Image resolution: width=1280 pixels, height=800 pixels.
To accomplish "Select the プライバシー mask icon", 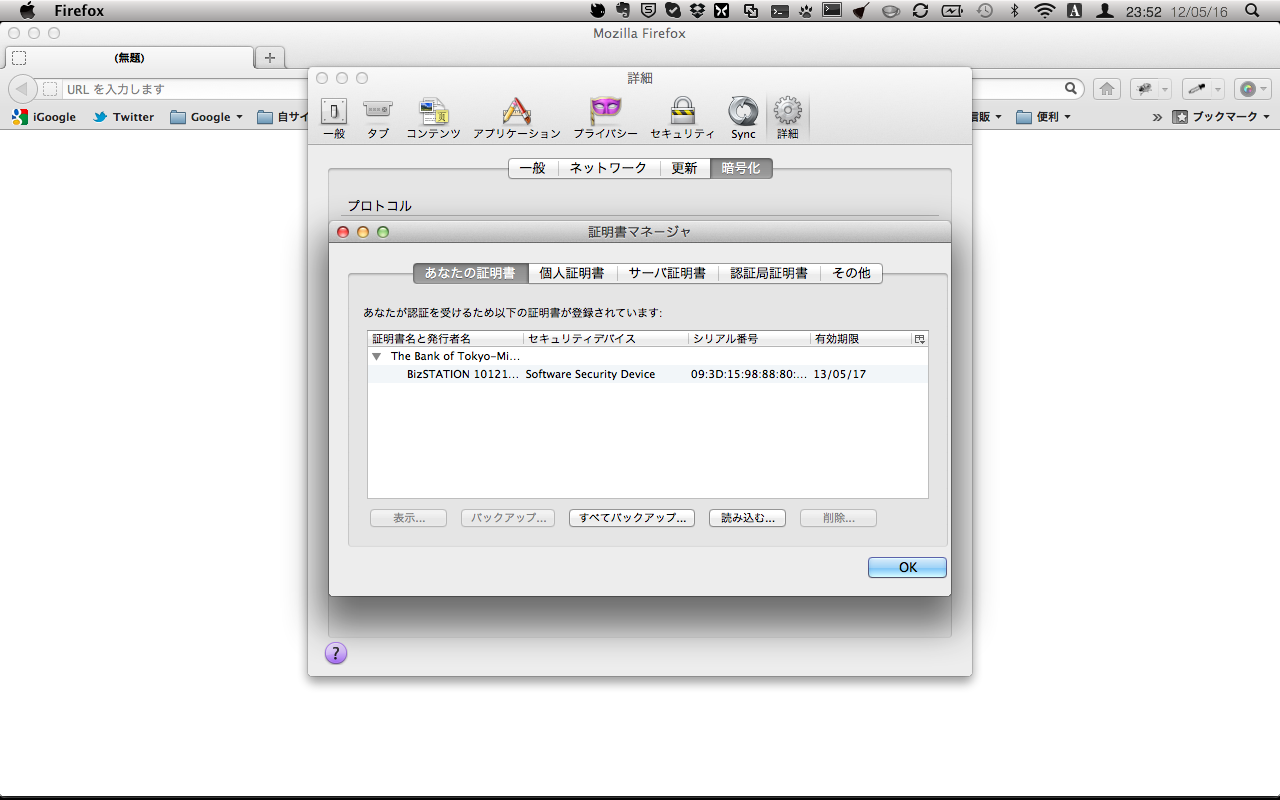I will tap(605, 117).
